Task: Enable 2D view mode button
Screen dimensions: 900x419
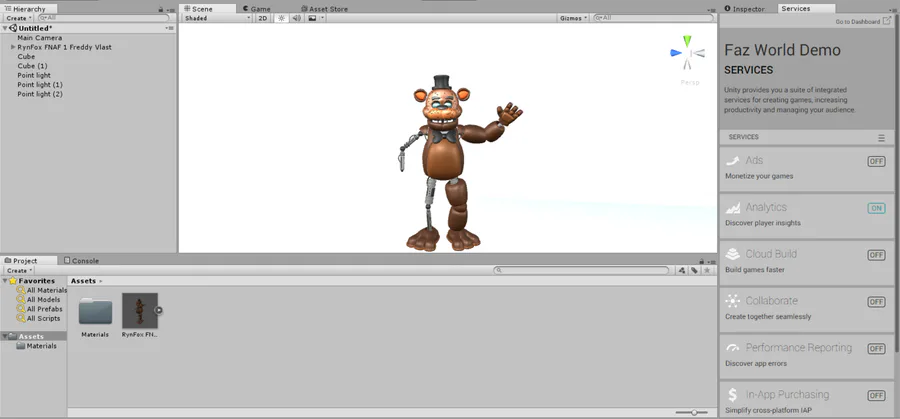Action: point(262,18)
